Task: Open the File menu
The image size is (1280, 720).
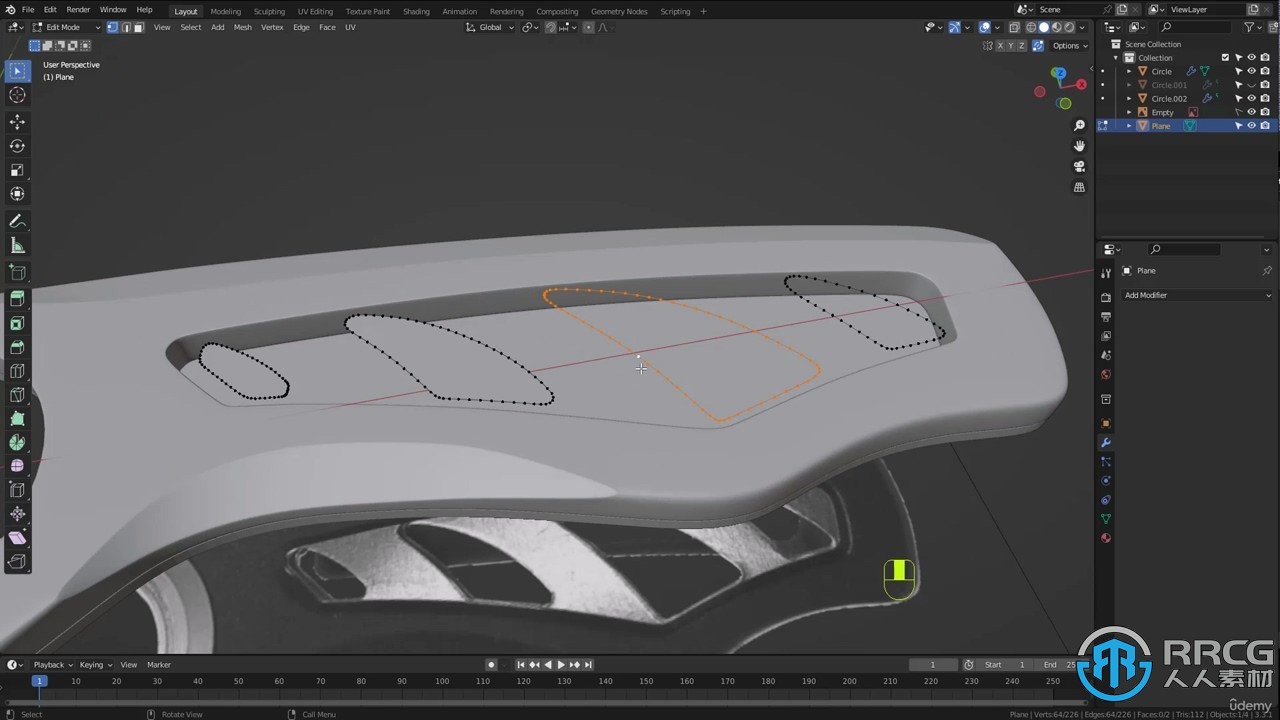Action: pos(28,10)
